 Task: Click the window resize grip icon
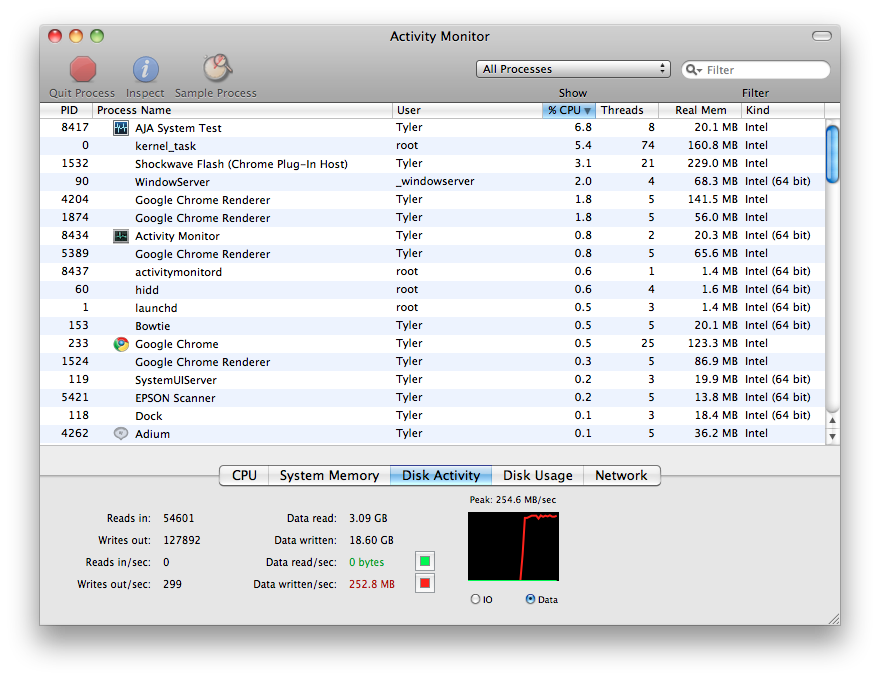coord(833,618)
